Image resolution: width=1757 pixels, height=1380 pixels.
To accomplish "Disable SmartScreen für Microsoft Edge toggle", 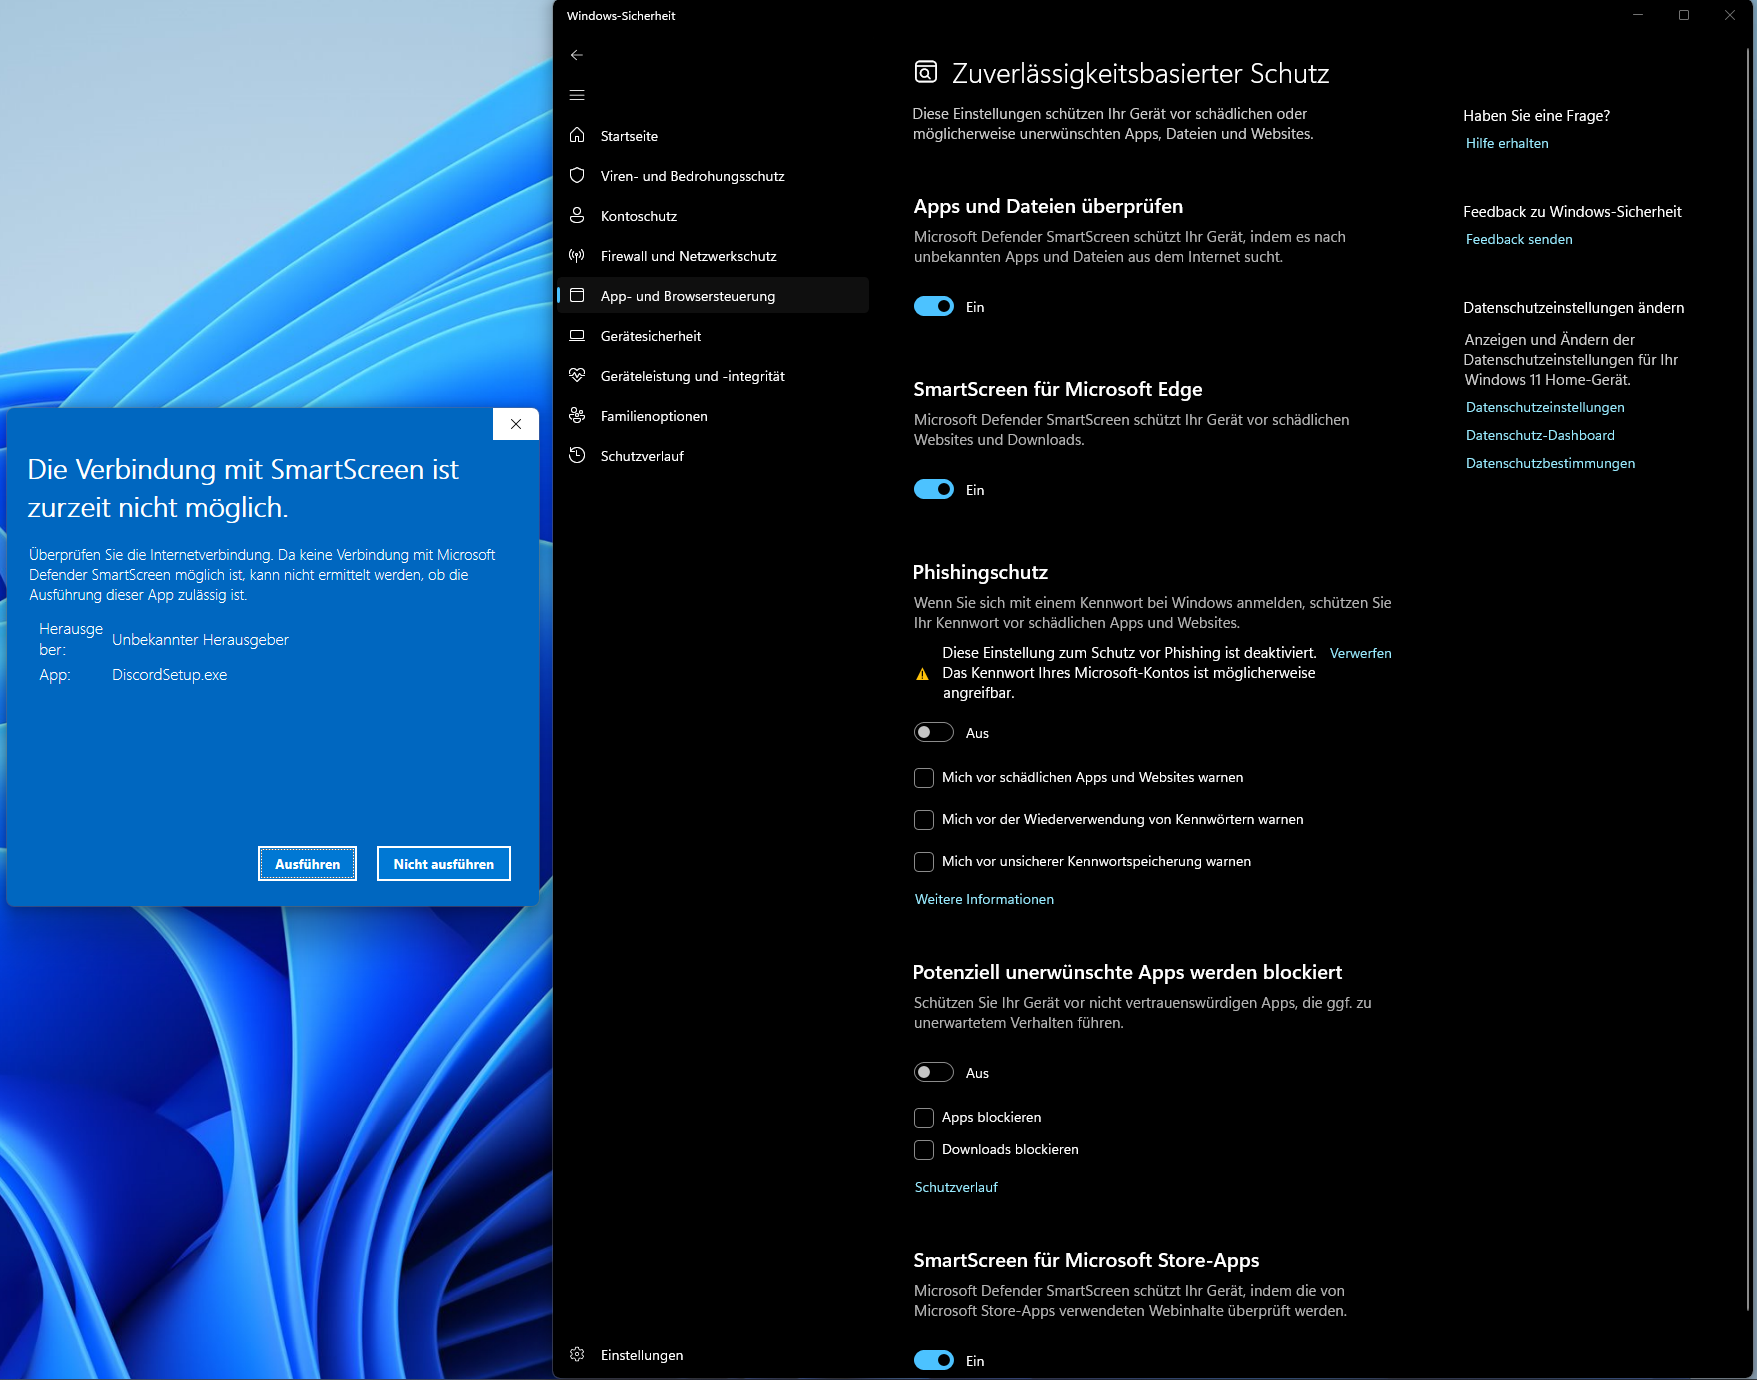I will pos(934,489).
